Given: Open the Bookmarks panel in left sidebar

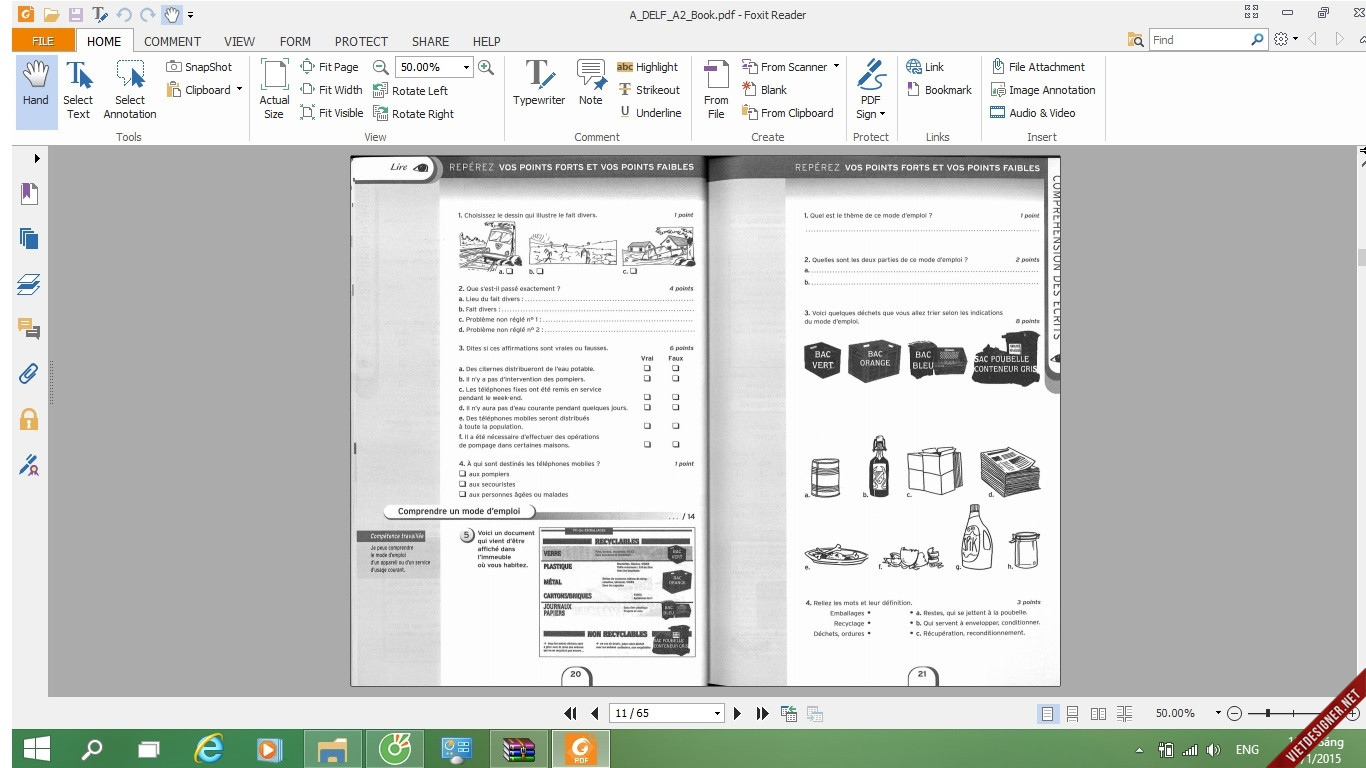Looking at the screenshot, I should click(x=29, y=193).
